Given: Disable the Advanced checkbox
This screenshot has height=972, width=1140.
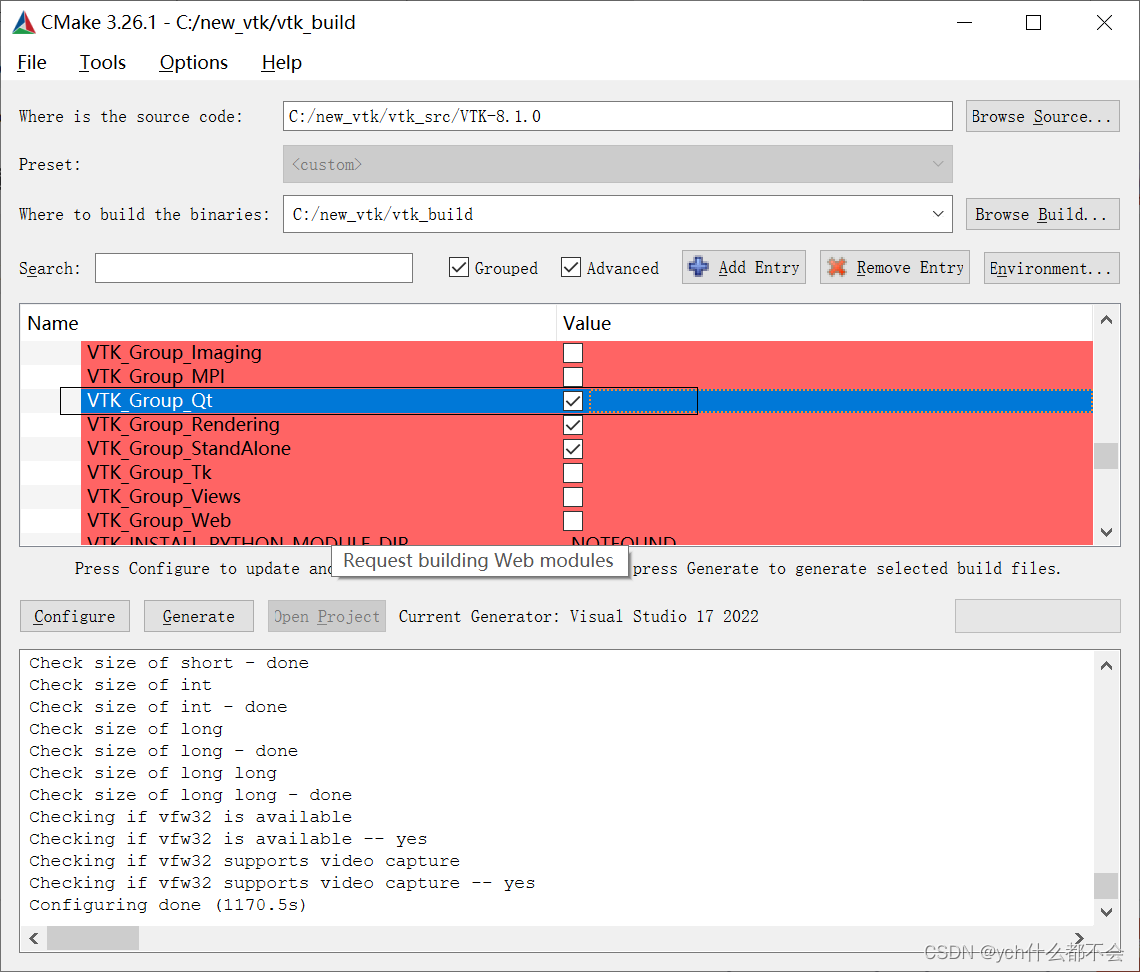Looking at the screenshot, I should [x=571, y=267].
